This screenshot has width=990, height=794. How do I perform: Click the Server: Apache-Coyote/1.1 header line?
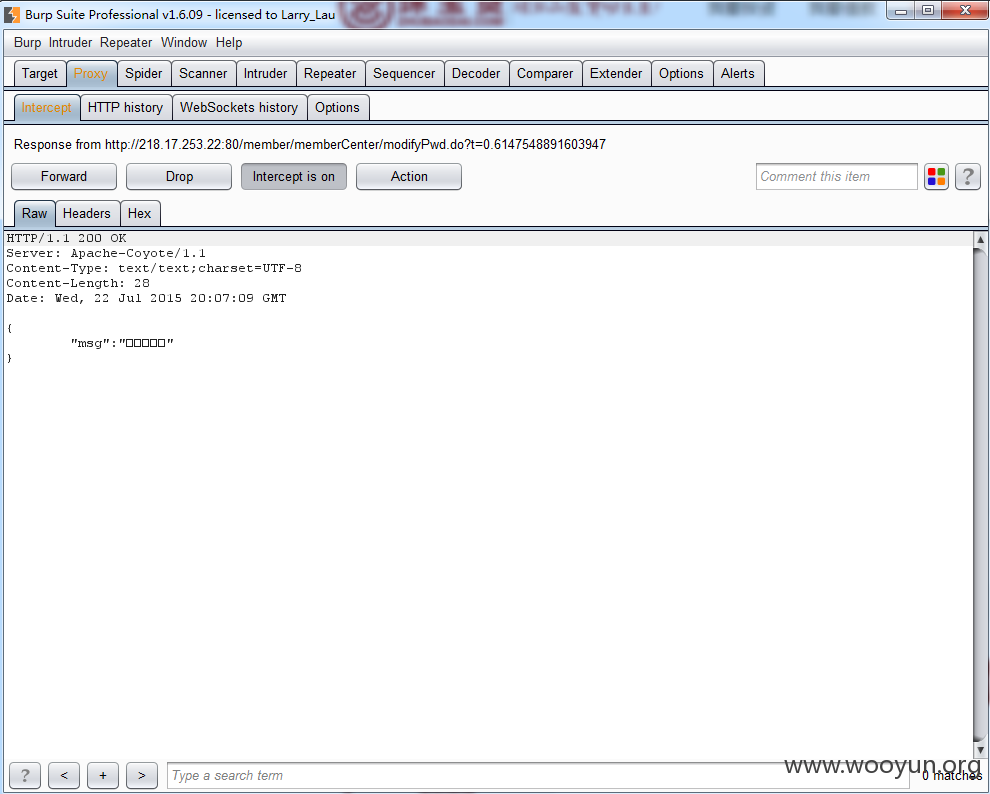106,253
